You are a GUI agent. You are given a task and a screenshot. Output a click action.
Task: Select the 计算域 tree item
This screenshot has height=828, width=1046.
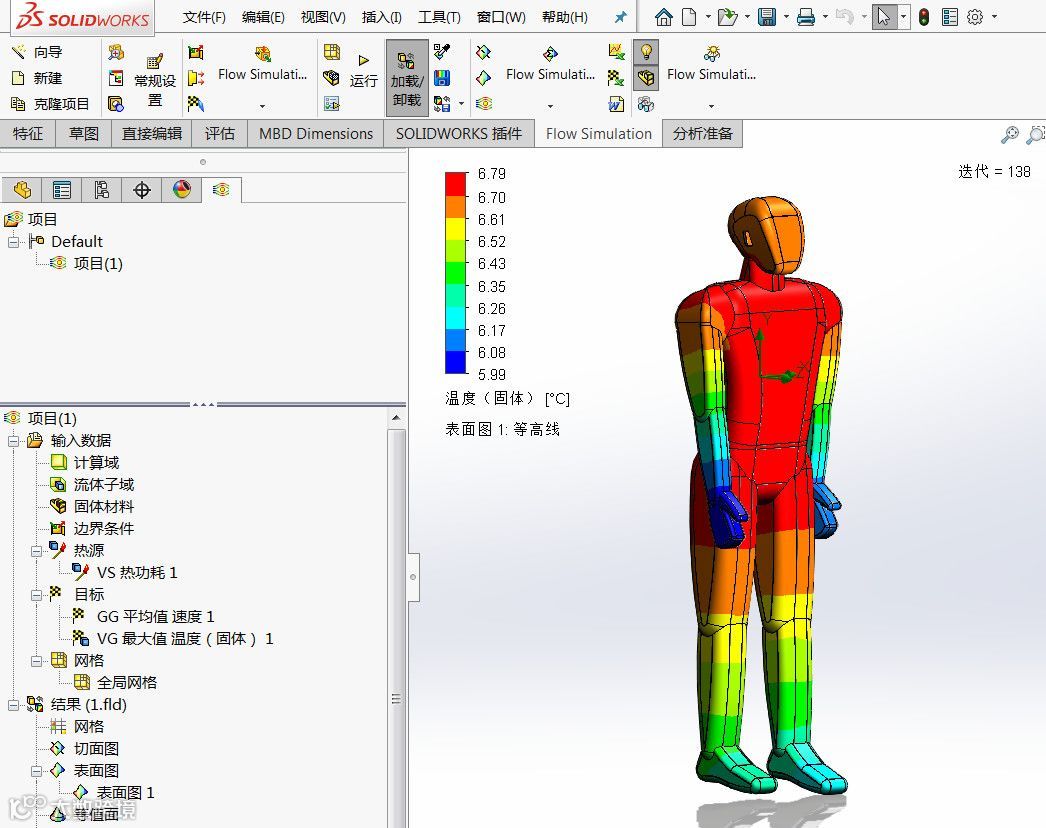(96, 462)
